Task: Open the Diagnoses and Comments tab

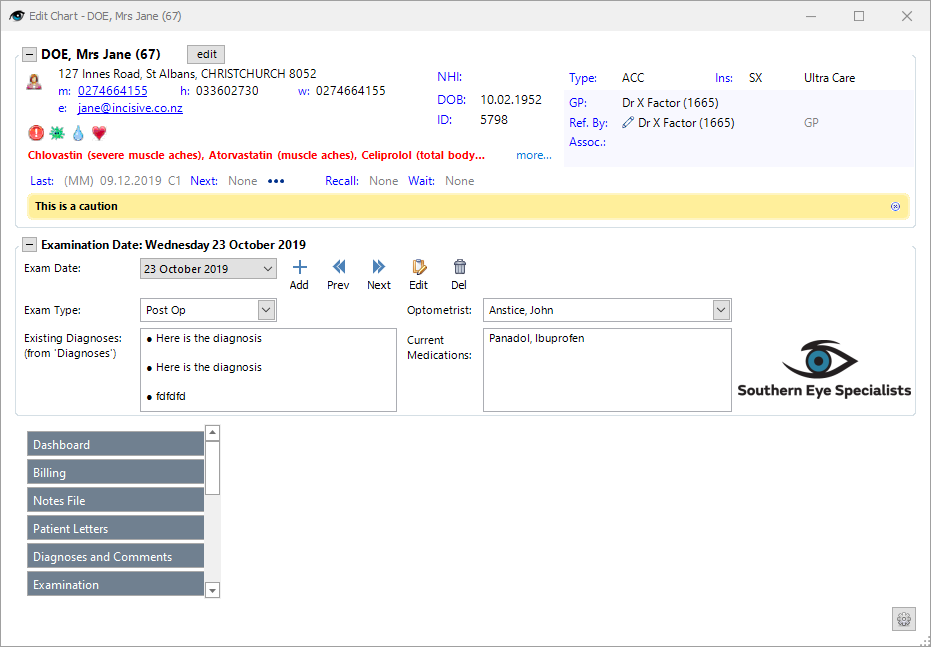Action: click(x=115, y=557)
